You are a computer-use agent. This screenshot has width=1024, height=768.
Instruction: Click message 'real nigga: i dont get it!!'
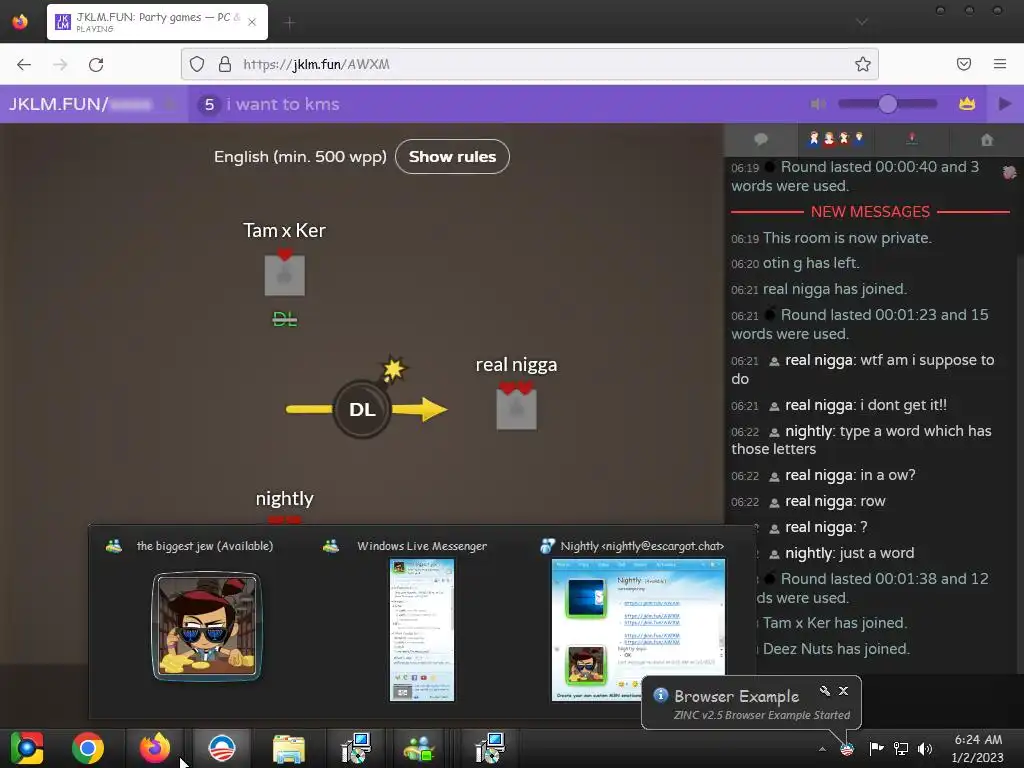click(866, 405)
